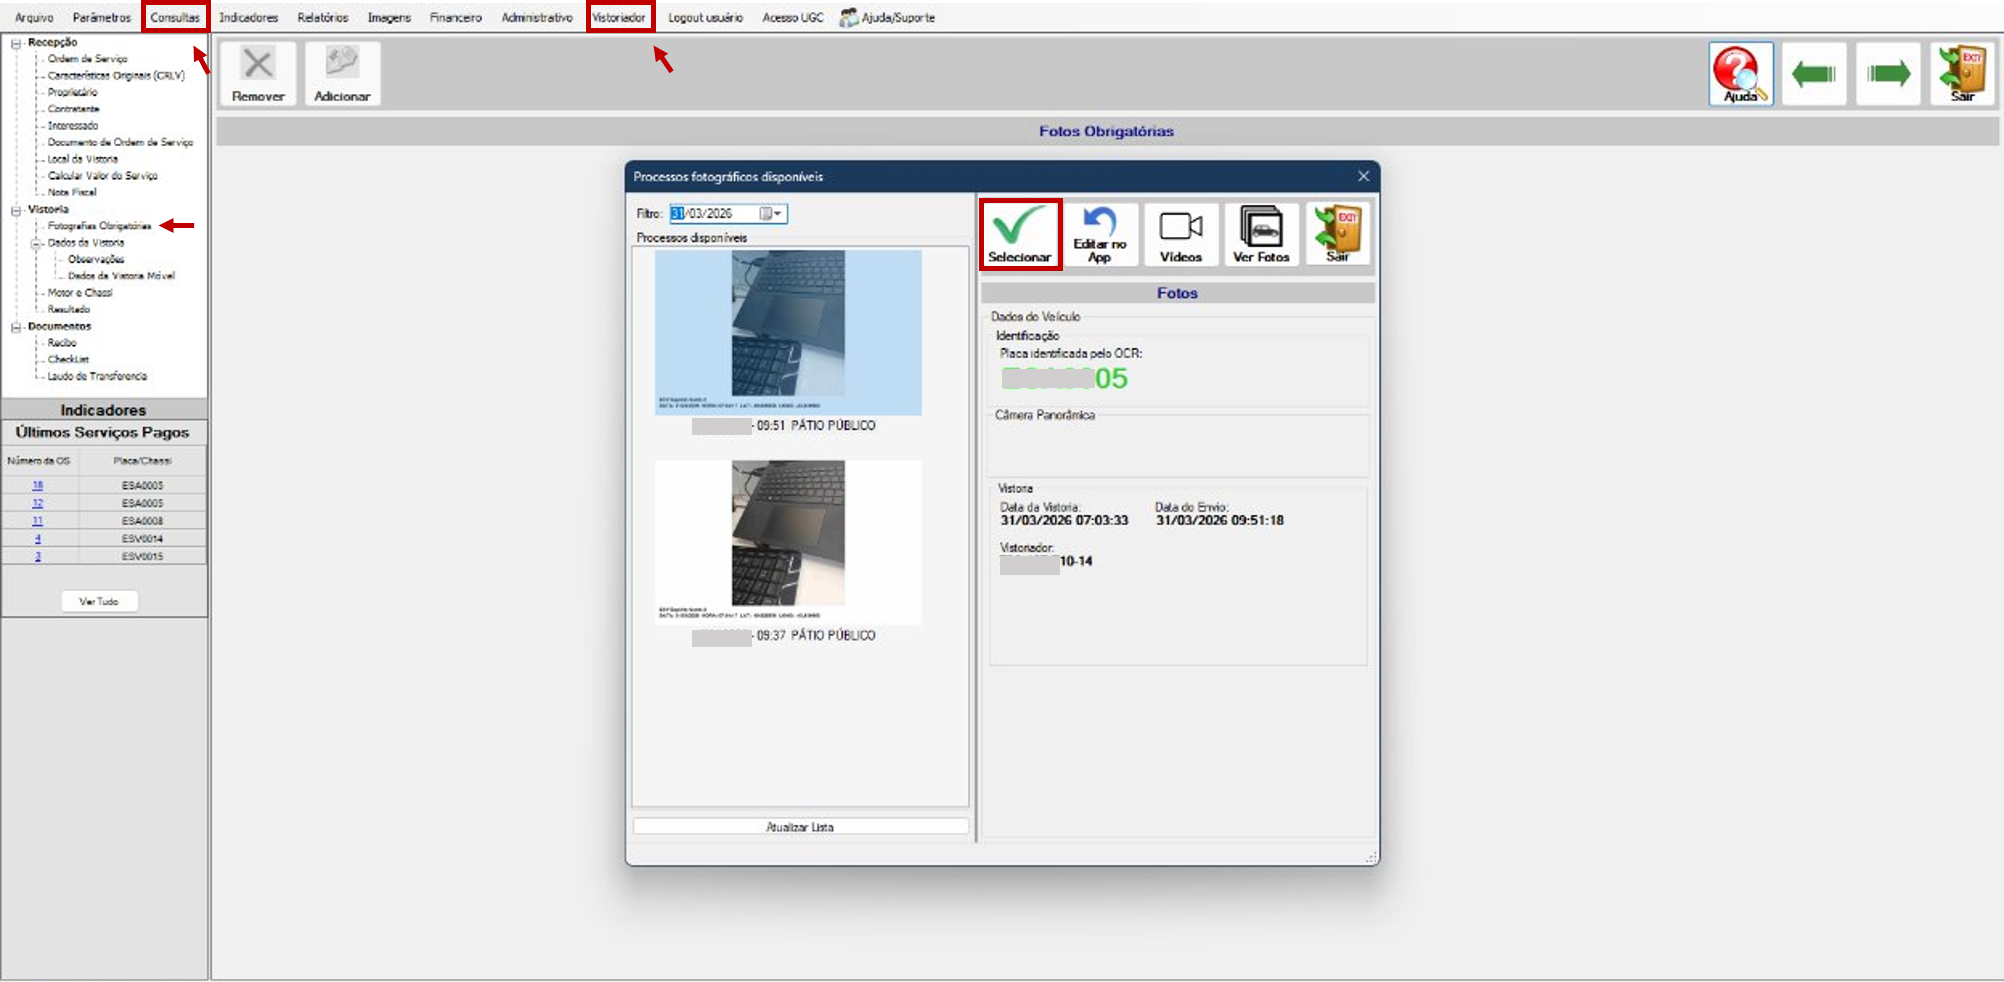This screenshot has width=2004, height=982.
Task: Select Ordem de Serviço tree item
Action: 87,59
